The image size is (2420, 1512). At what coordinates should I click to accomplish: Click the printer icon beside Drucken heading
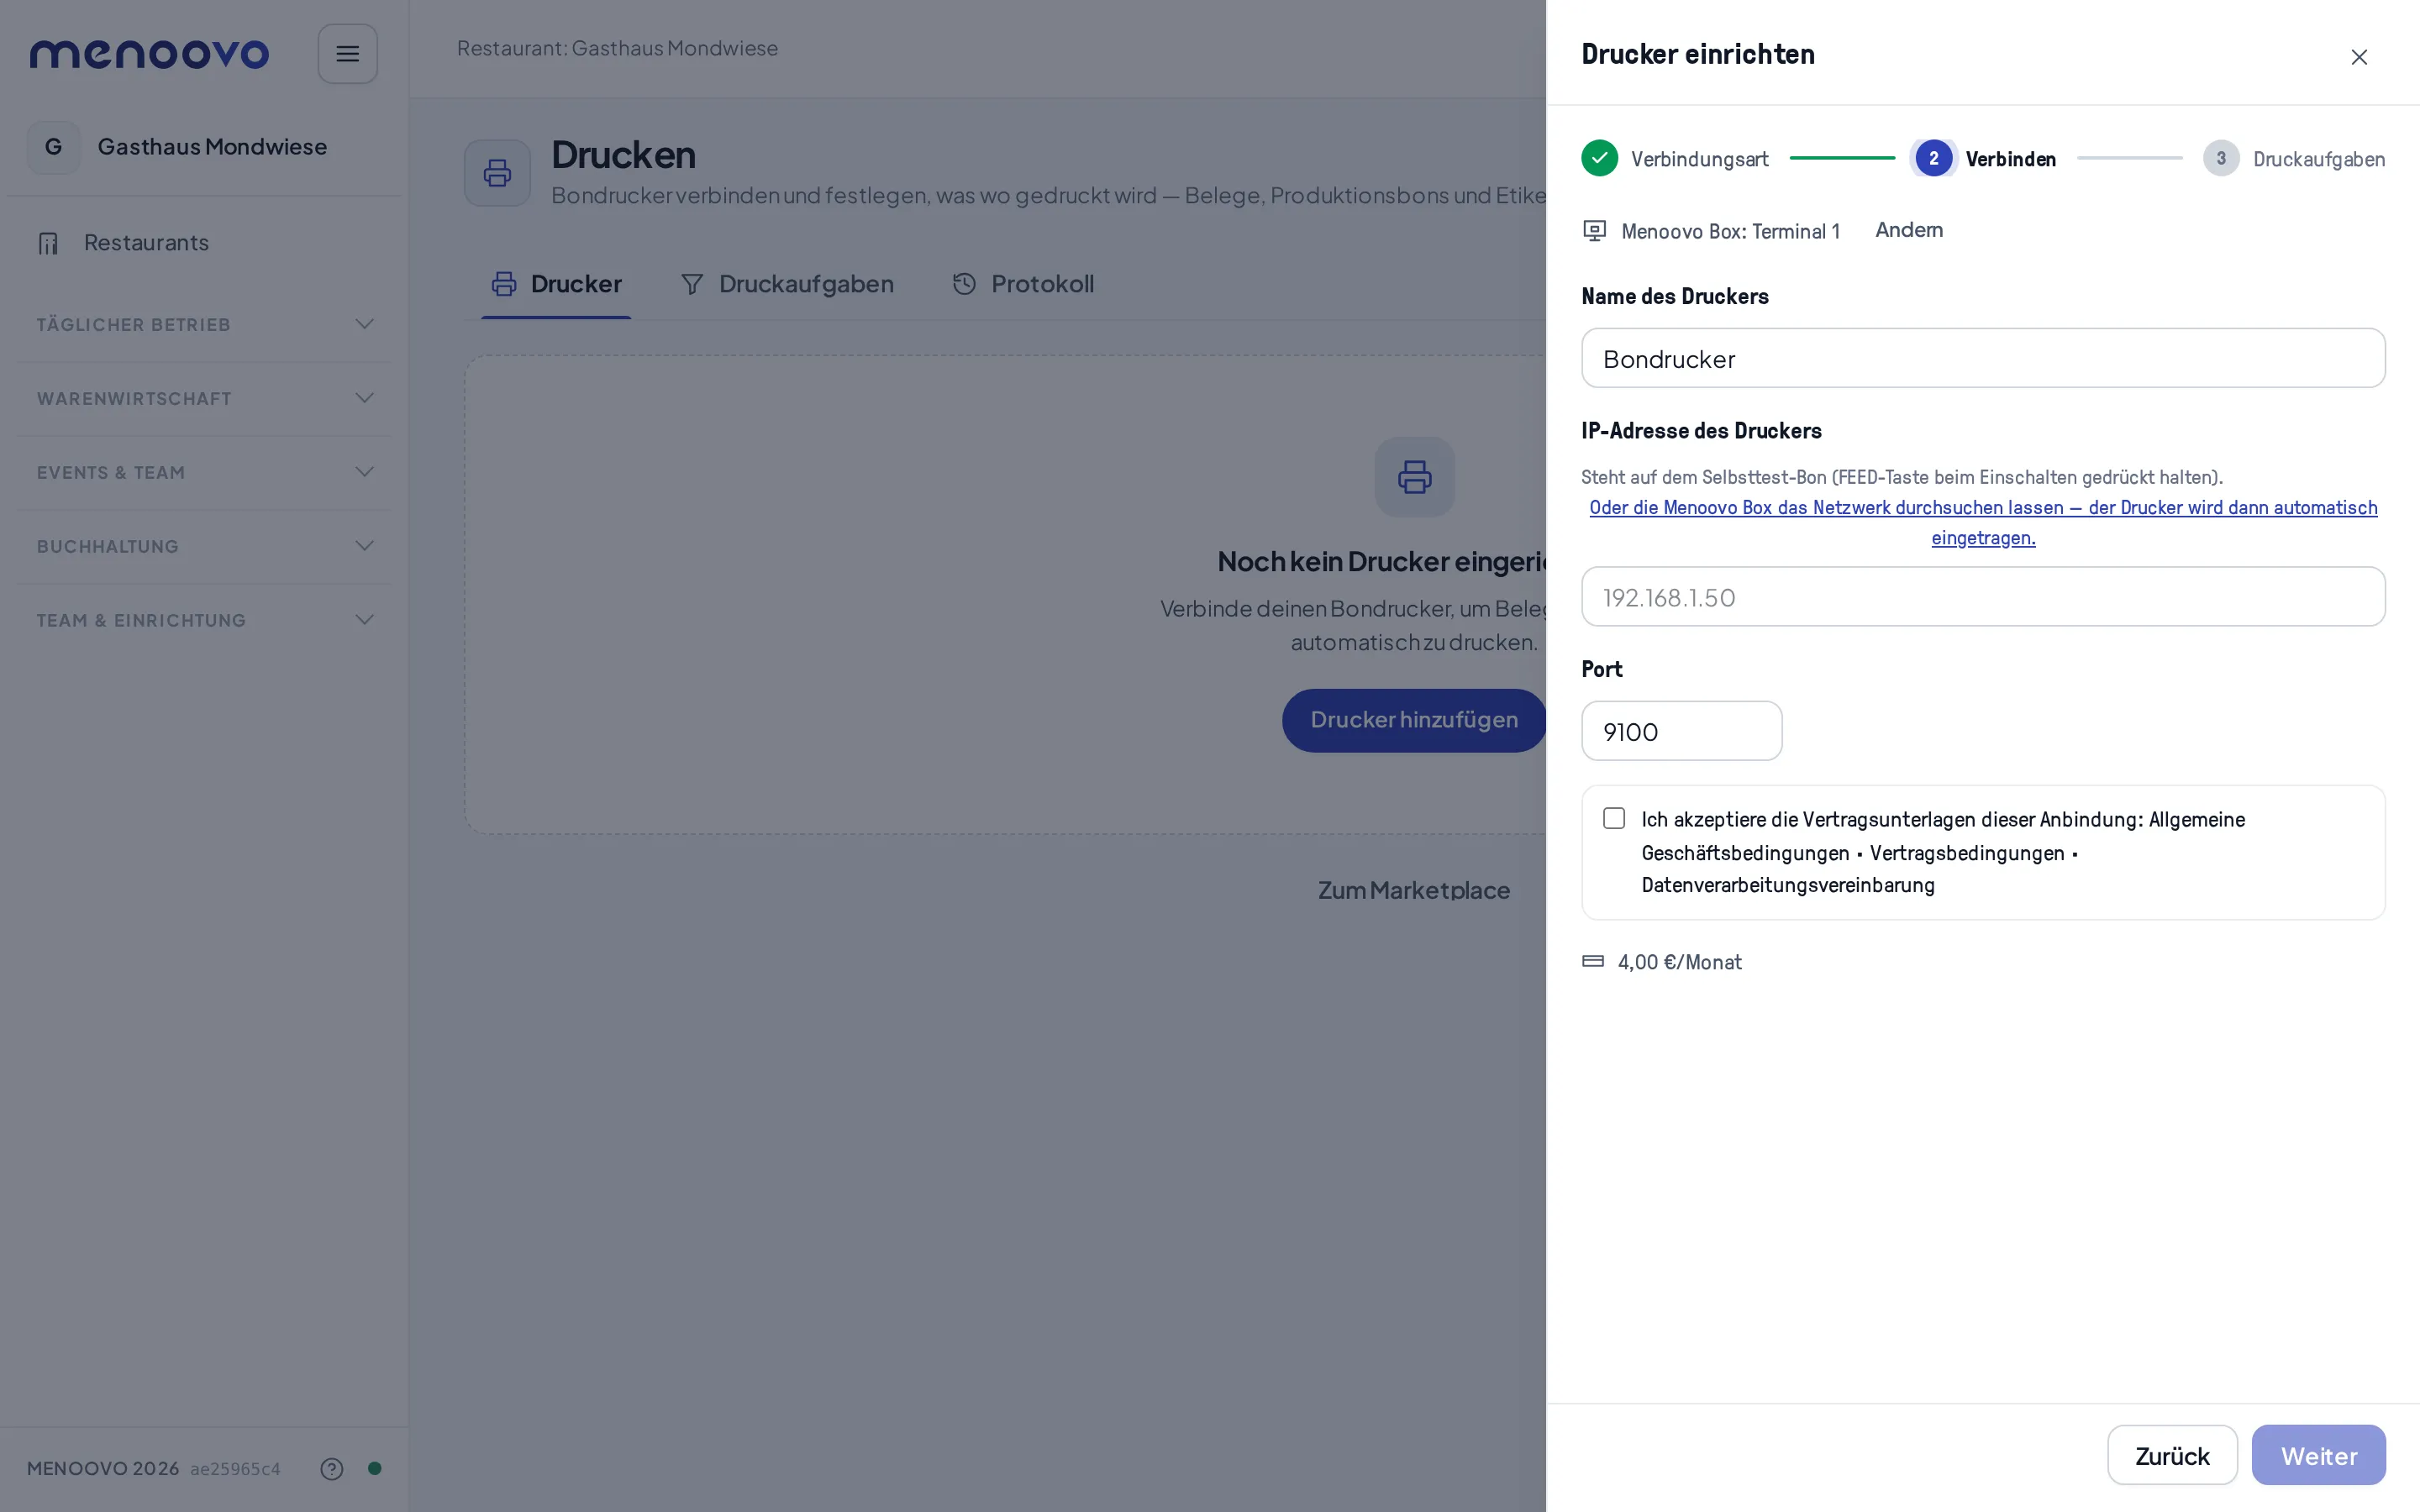497,173
